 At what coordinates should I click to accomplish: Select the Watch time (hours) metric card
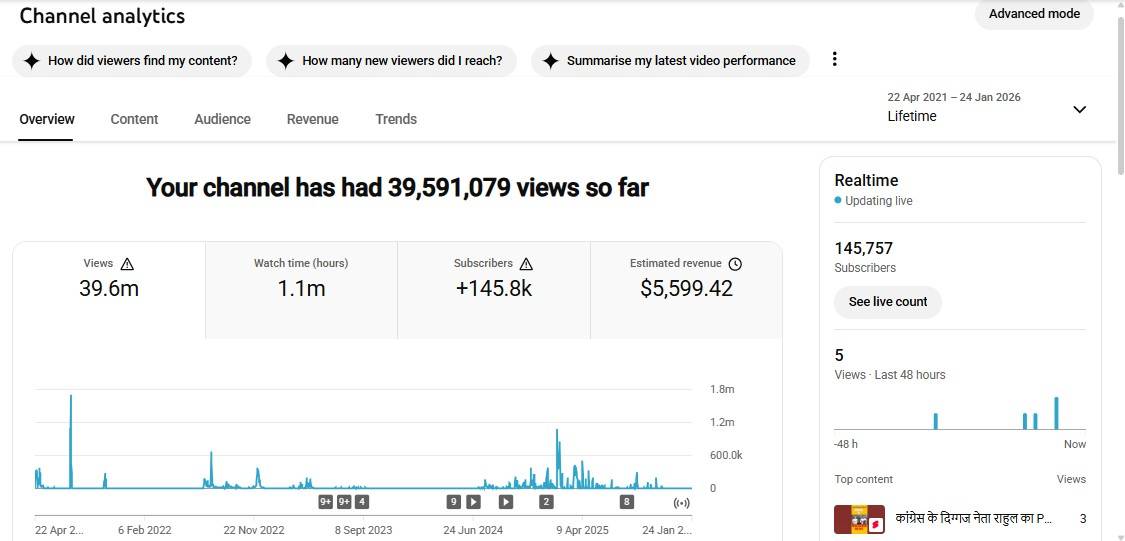[301, 289]
